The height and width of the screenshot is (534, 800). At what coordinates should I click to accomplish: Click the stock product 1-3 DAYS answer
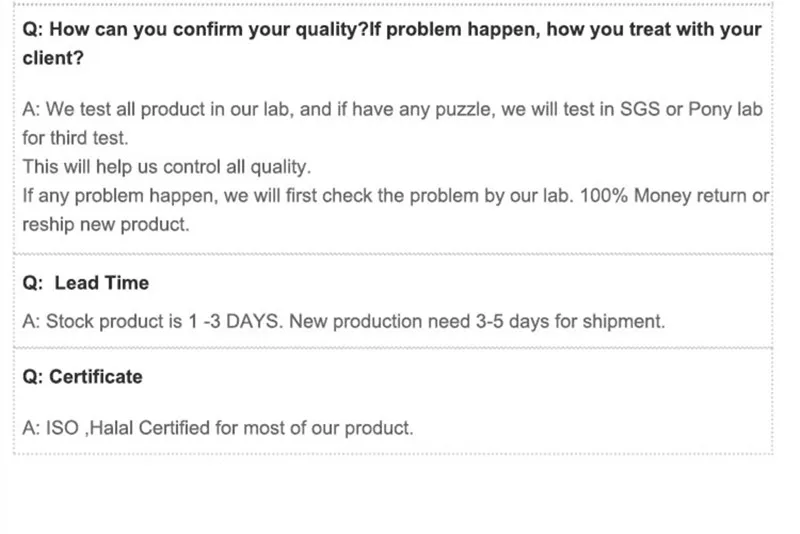pyautogui.click(x=343, y=321)
